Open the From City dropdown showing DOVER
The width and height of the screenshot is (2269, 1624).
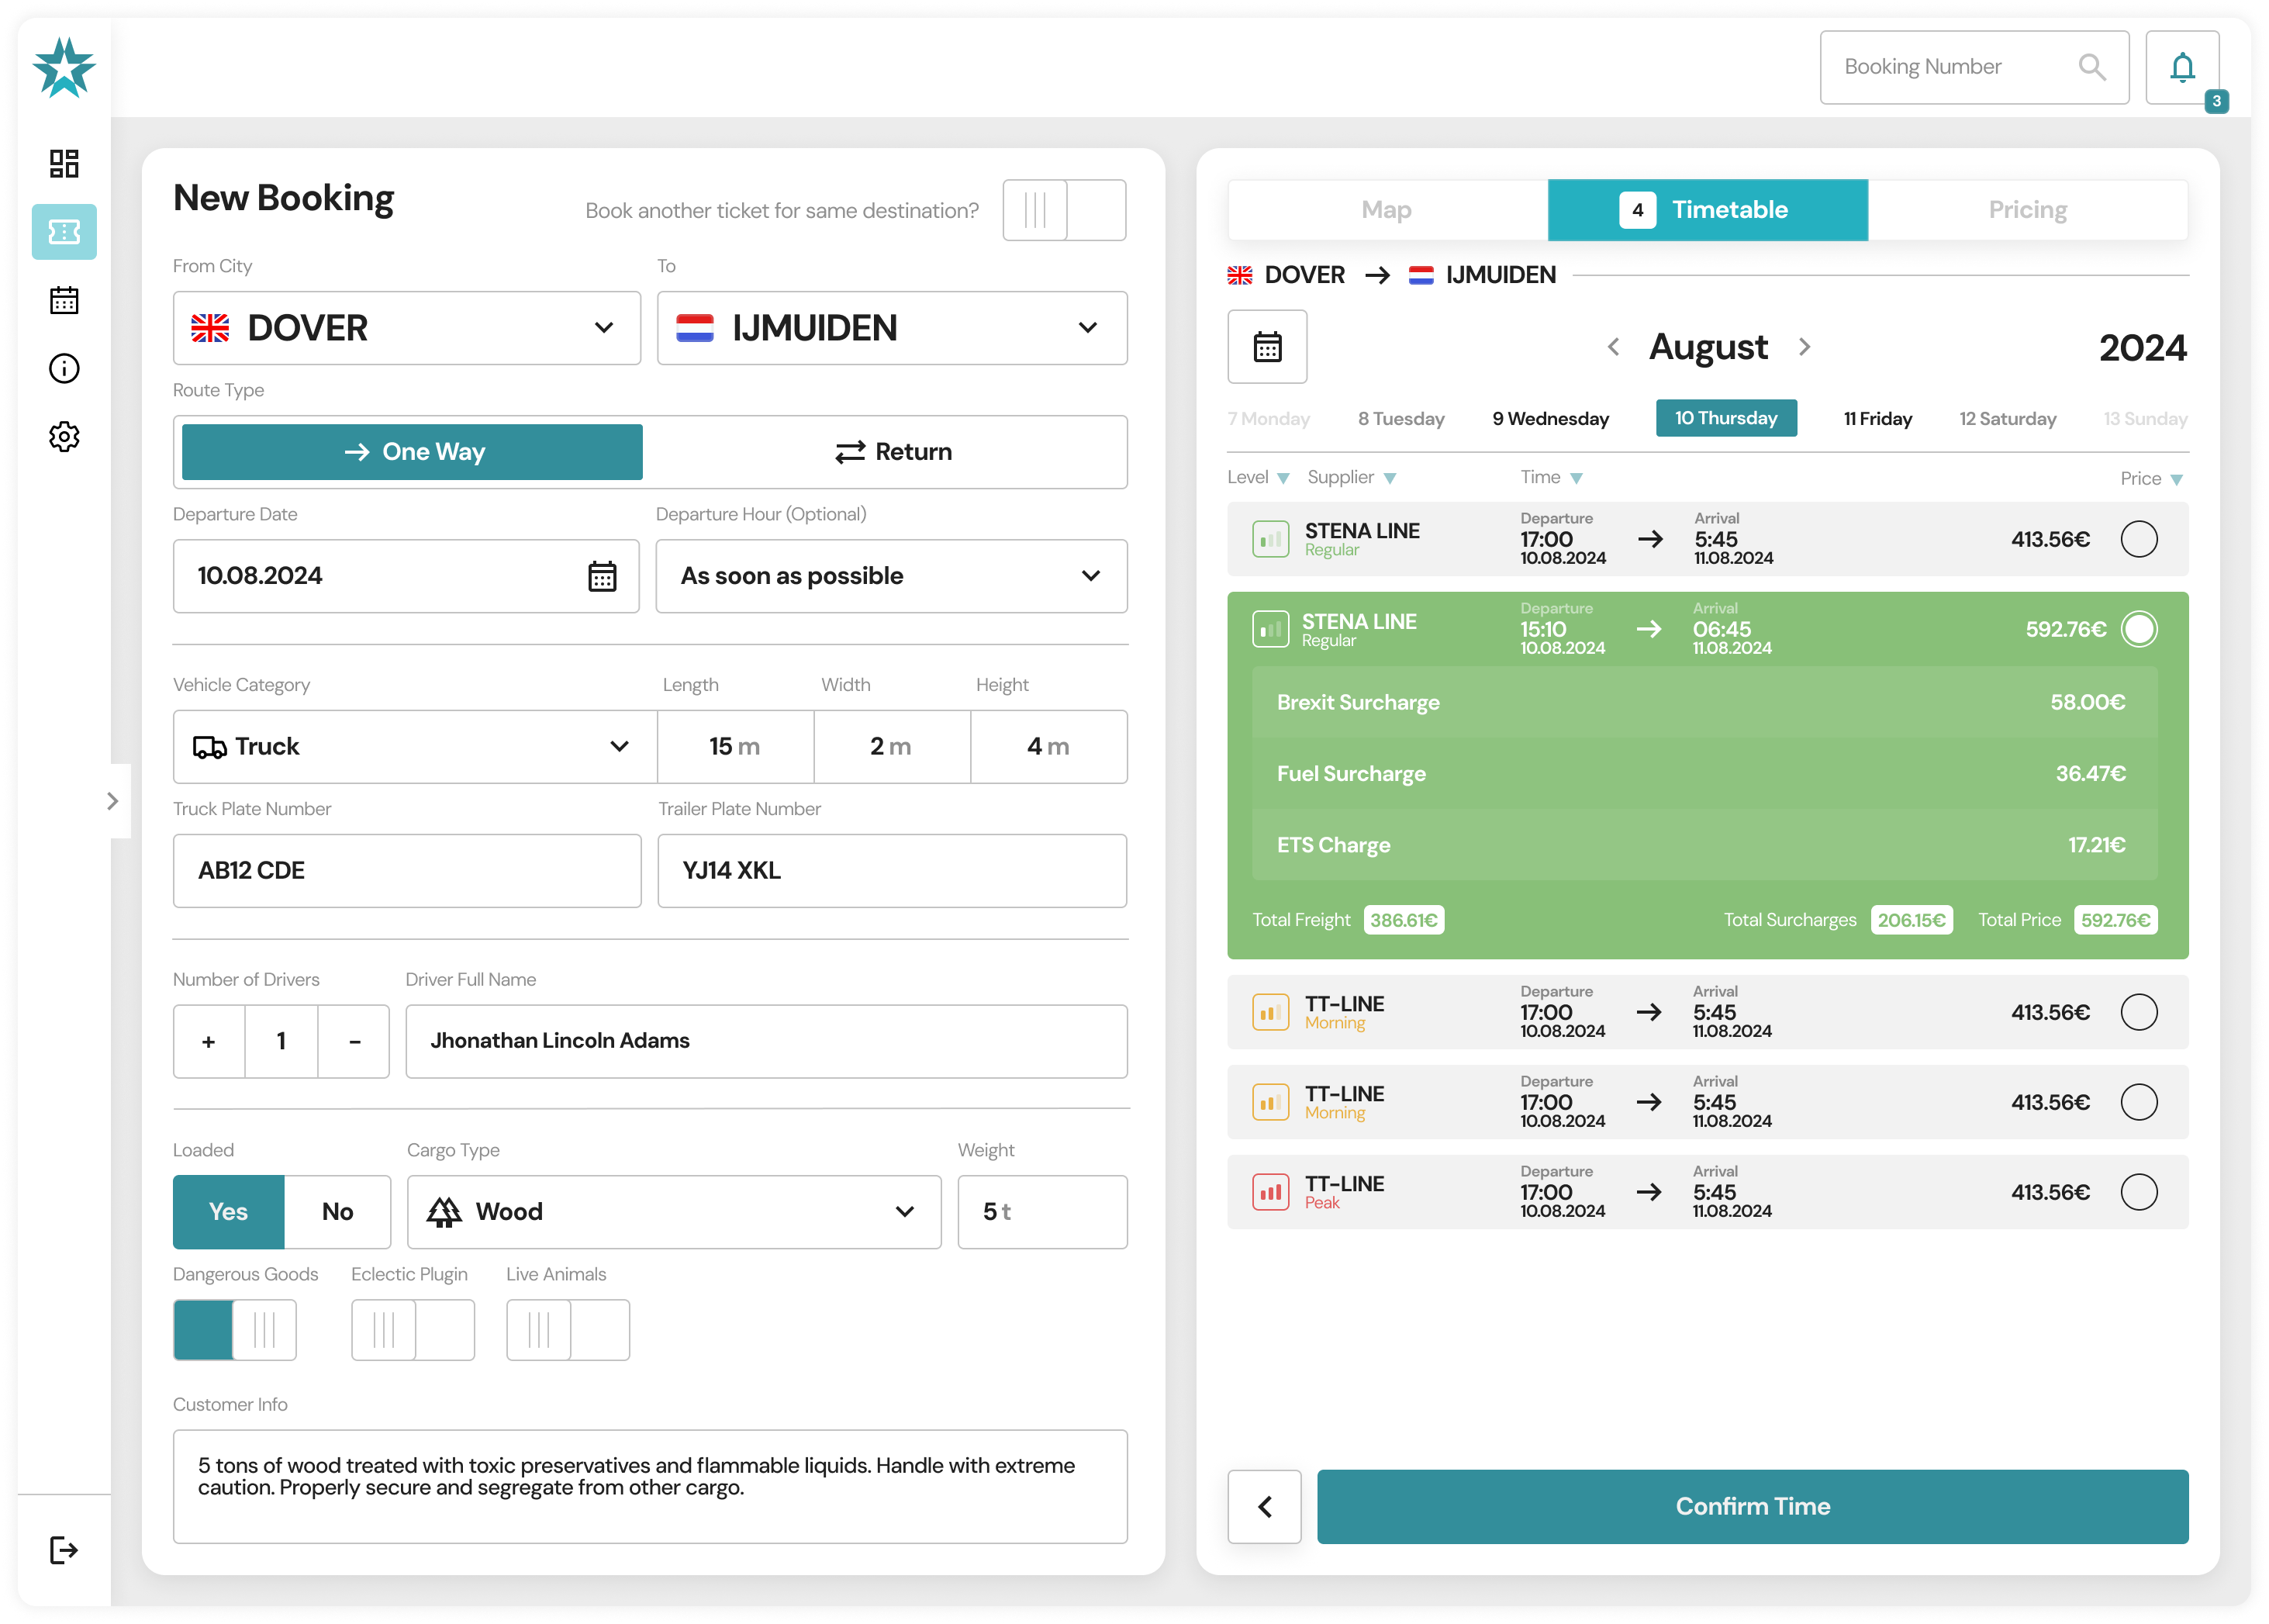tap(604, 328)
